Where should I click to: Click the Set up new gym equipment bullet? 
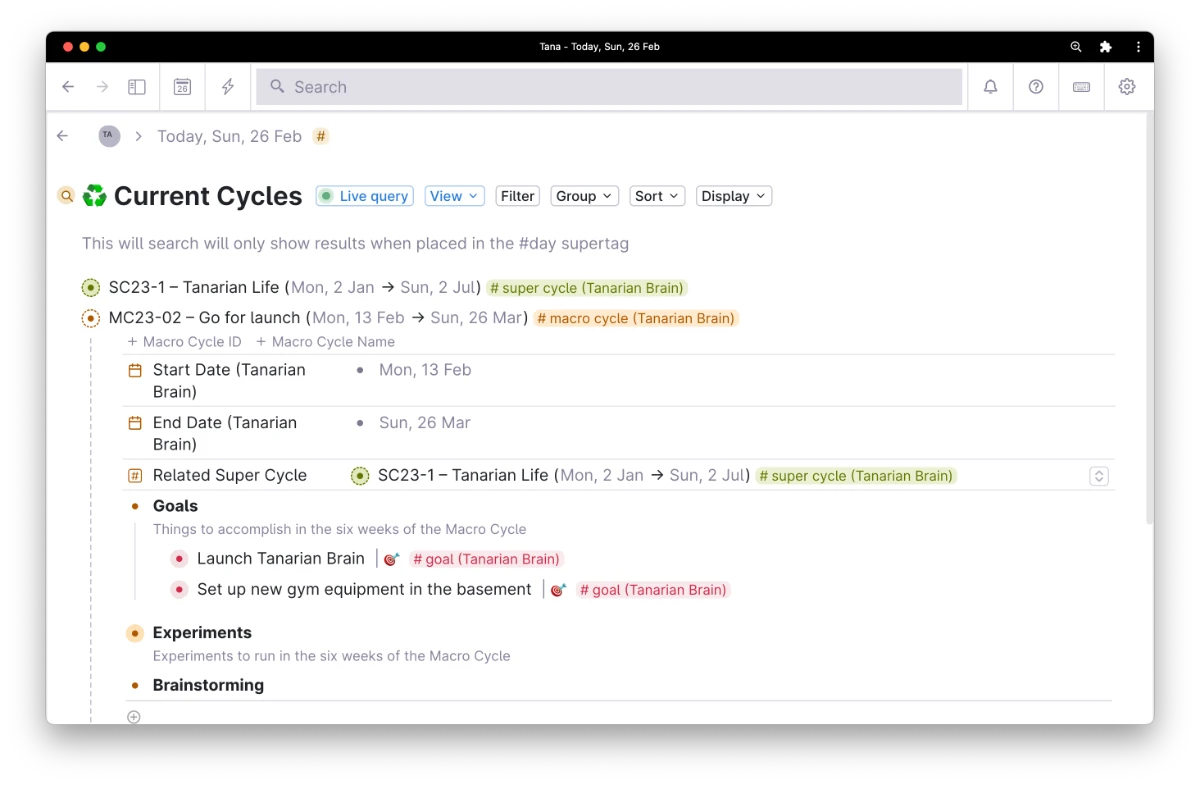[179, 590]
